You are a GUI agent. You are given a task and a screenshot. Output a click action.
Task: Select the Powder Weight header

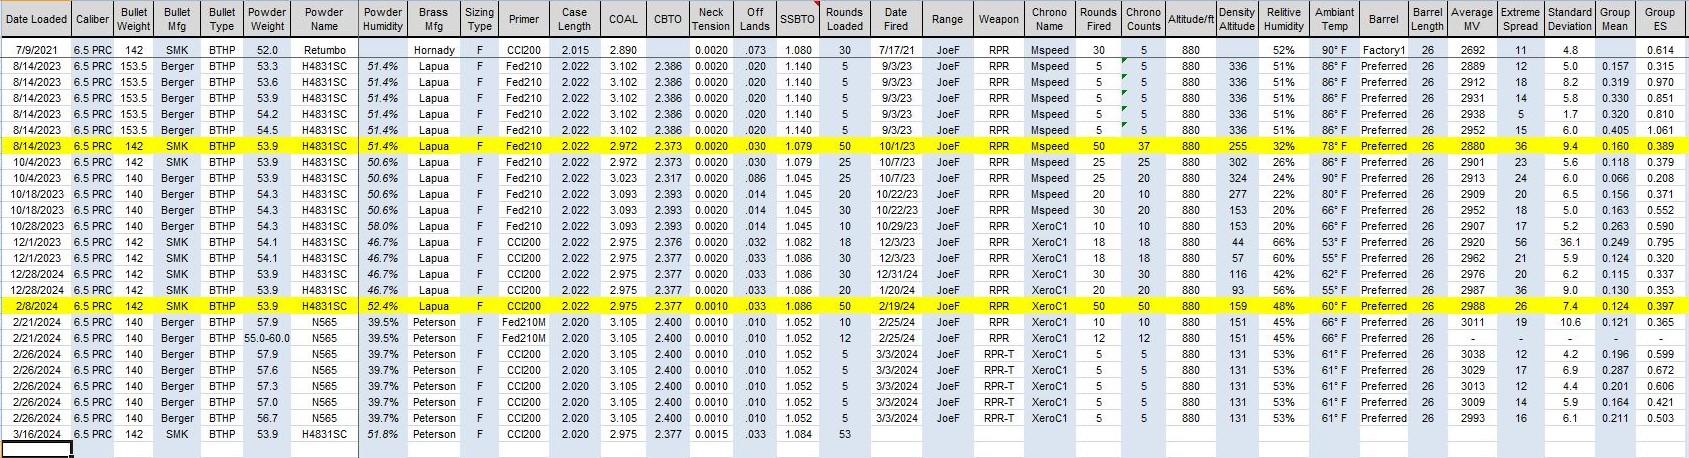point(267,19)
